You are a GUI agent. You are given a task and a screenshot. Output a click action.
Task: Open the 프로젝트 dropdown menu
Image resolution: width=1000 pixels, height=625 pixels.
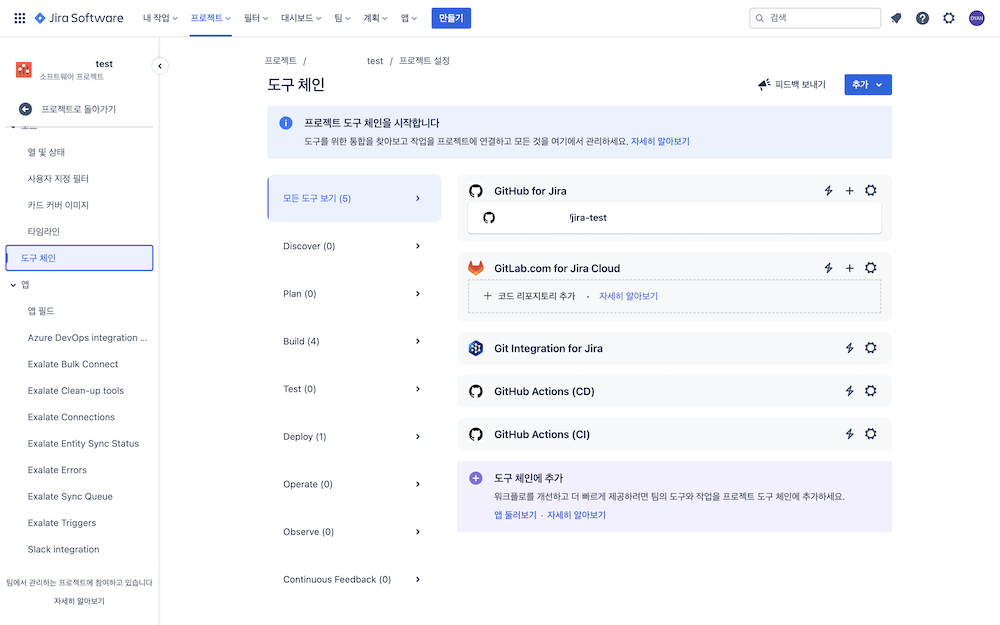coord(210,18)
